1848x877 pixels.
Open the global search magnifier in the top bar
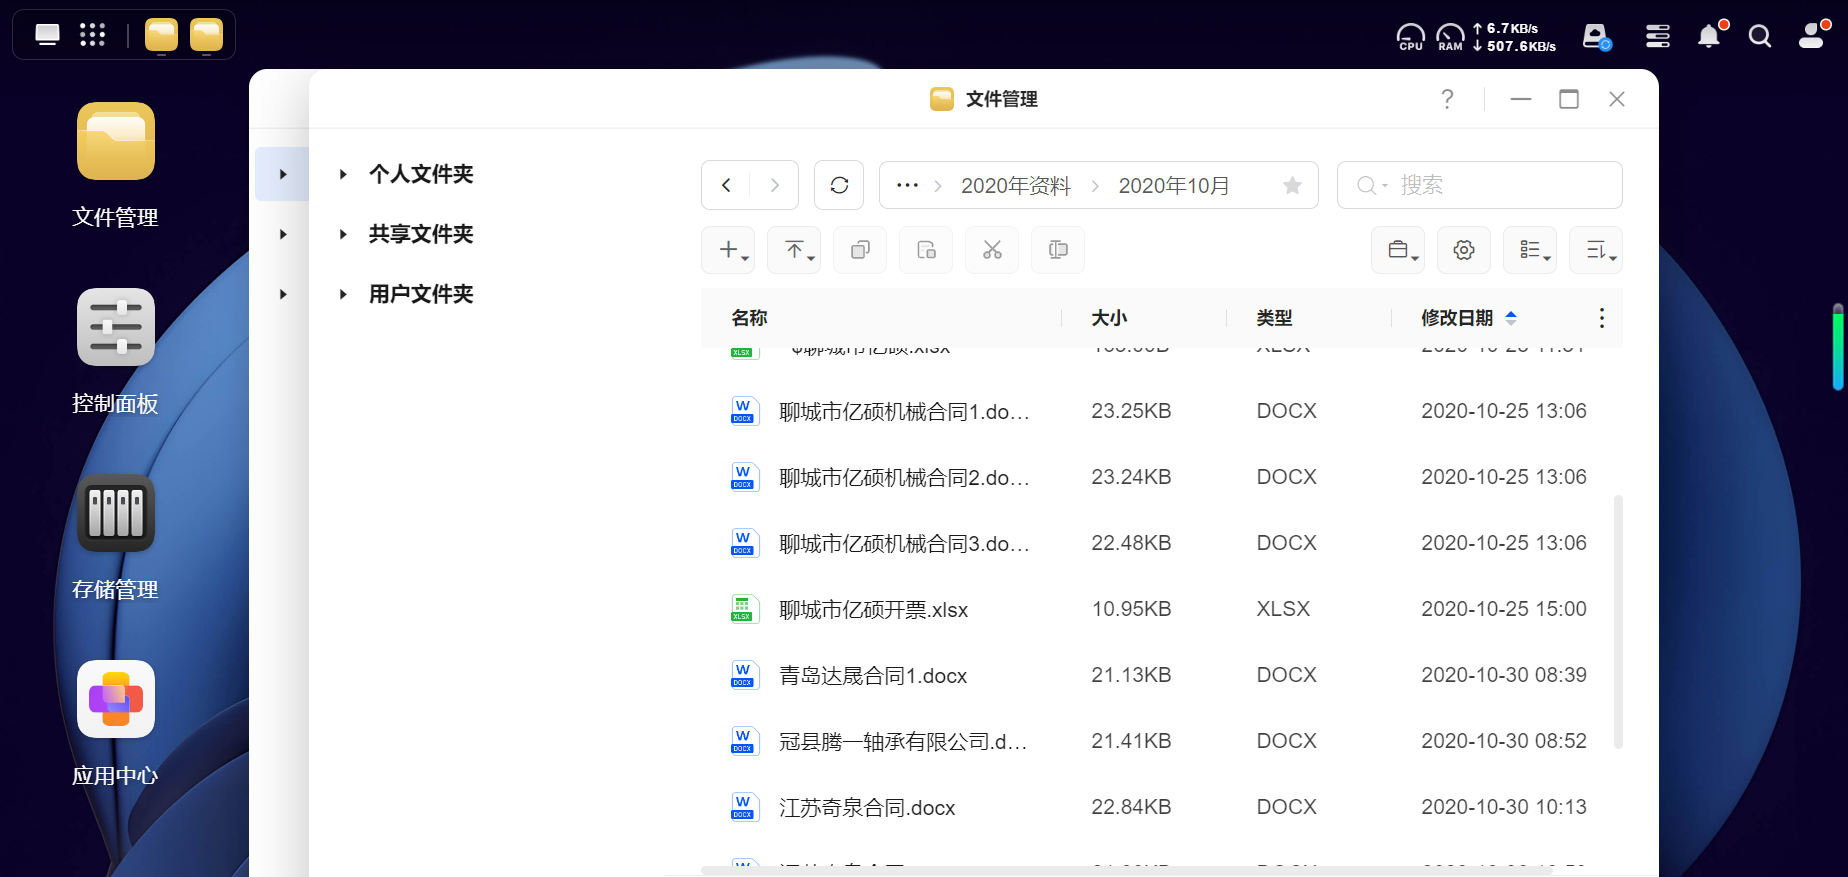[x=1760, y=37]
